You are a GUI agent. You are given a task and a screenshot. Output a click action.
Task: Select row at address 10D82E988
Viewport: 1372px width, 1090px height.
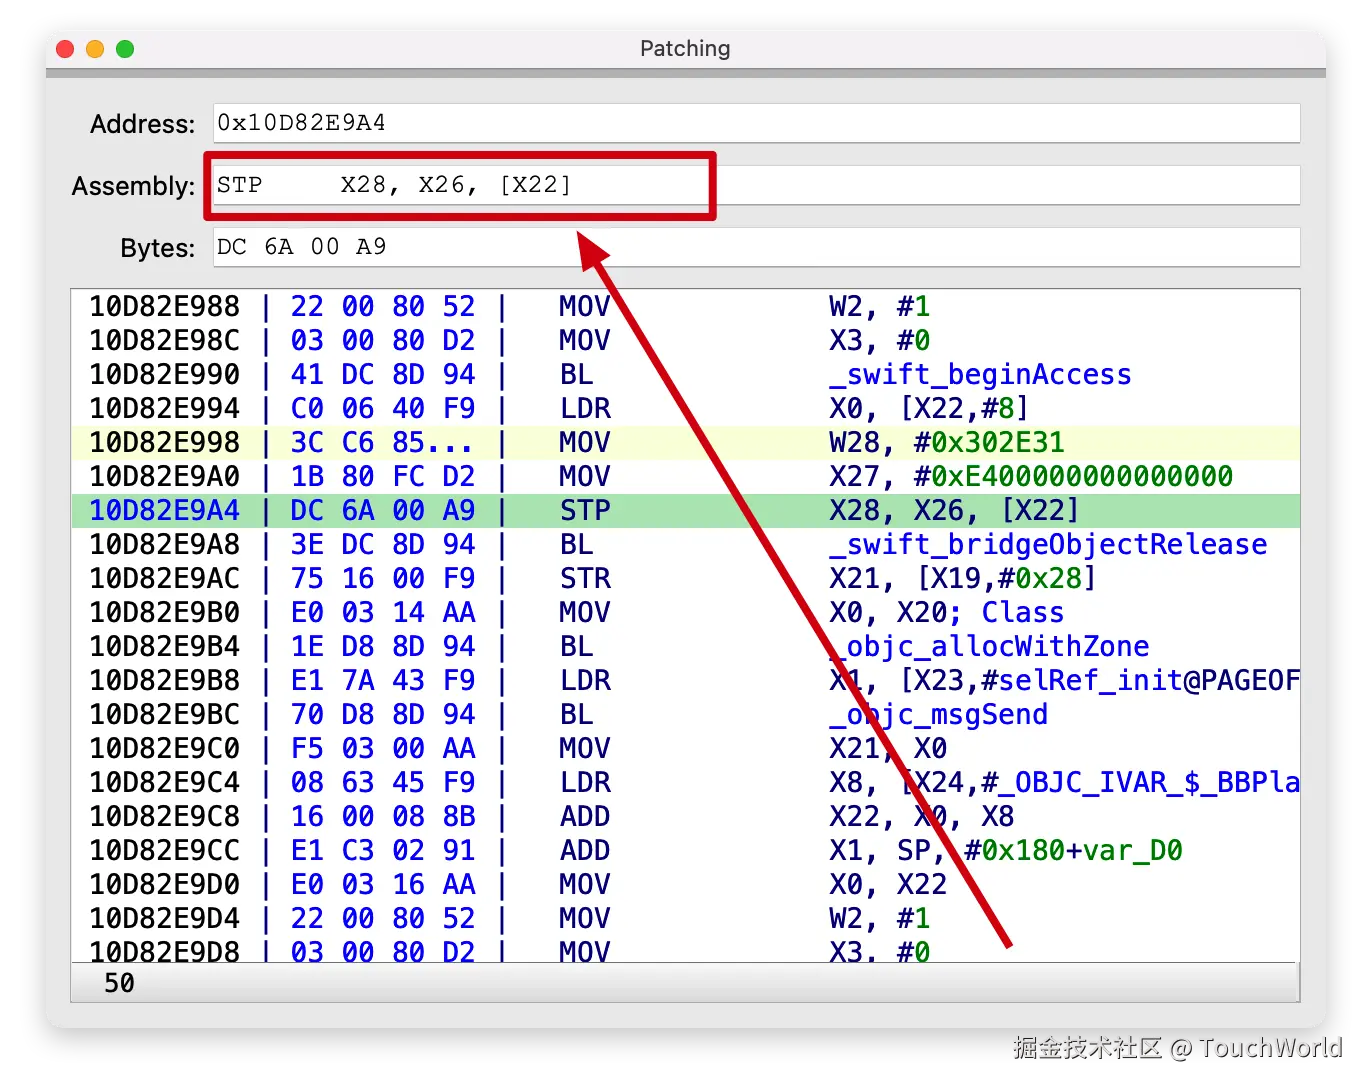coord(685,306)
